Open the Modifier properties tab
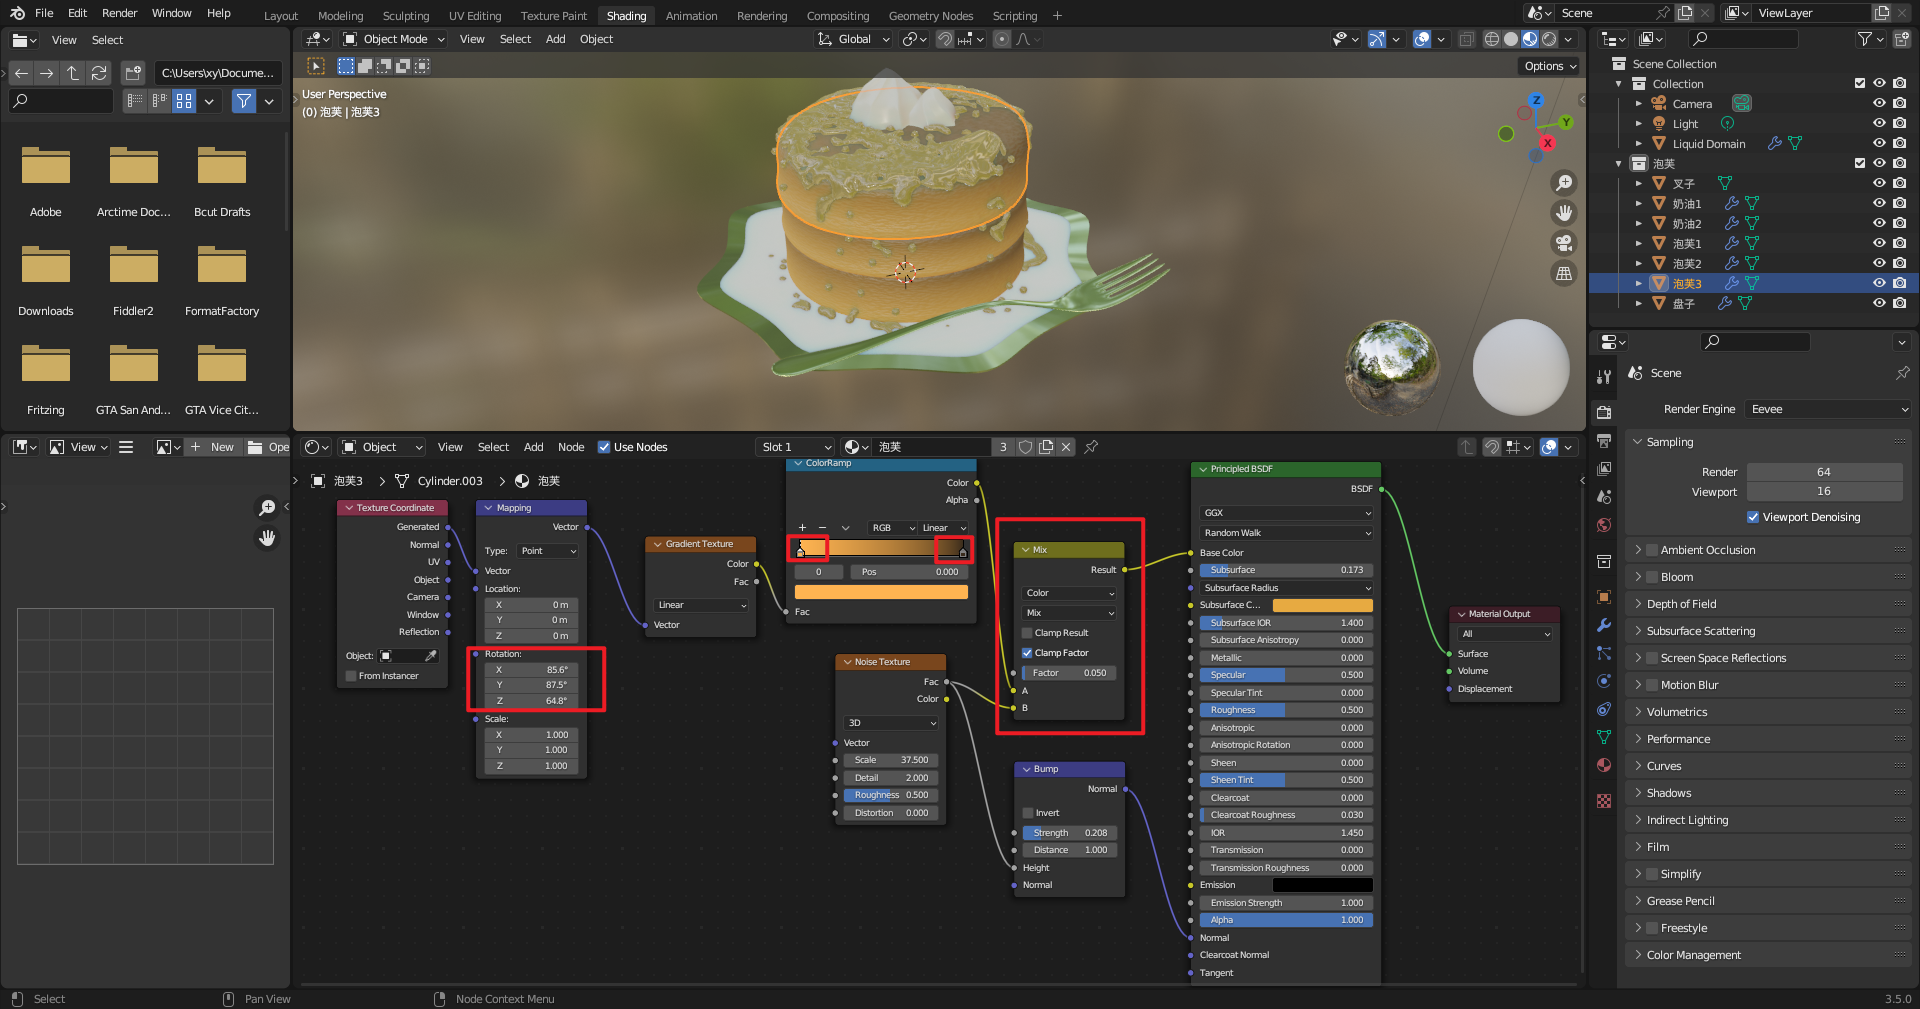This screenshot has width=1920, height=1009. pos(1604,625)
